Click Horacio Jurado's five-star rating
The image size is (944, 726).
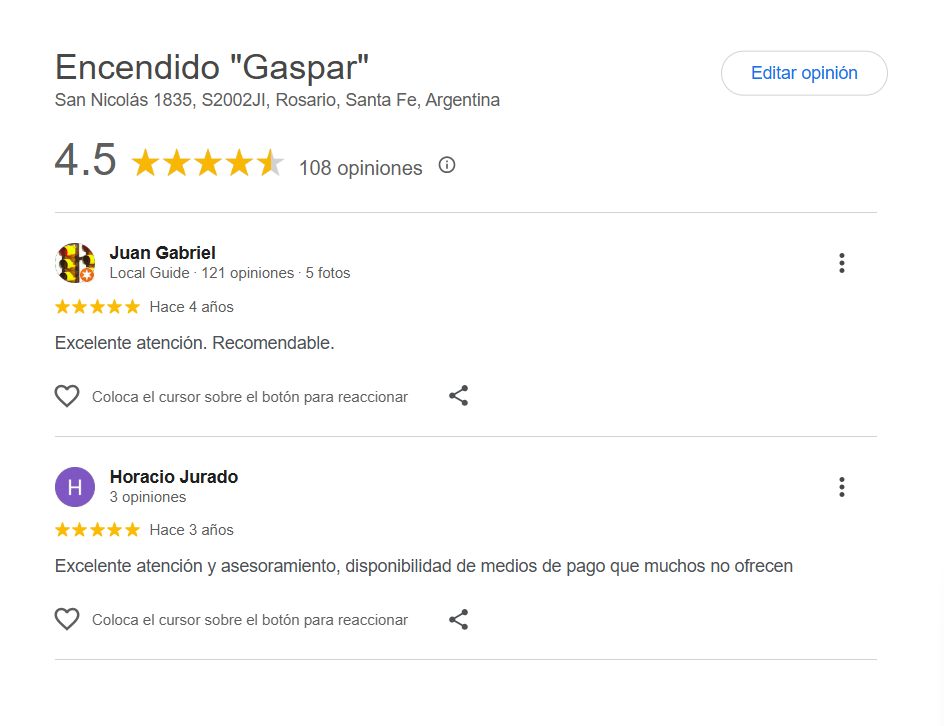click(97, 530)
